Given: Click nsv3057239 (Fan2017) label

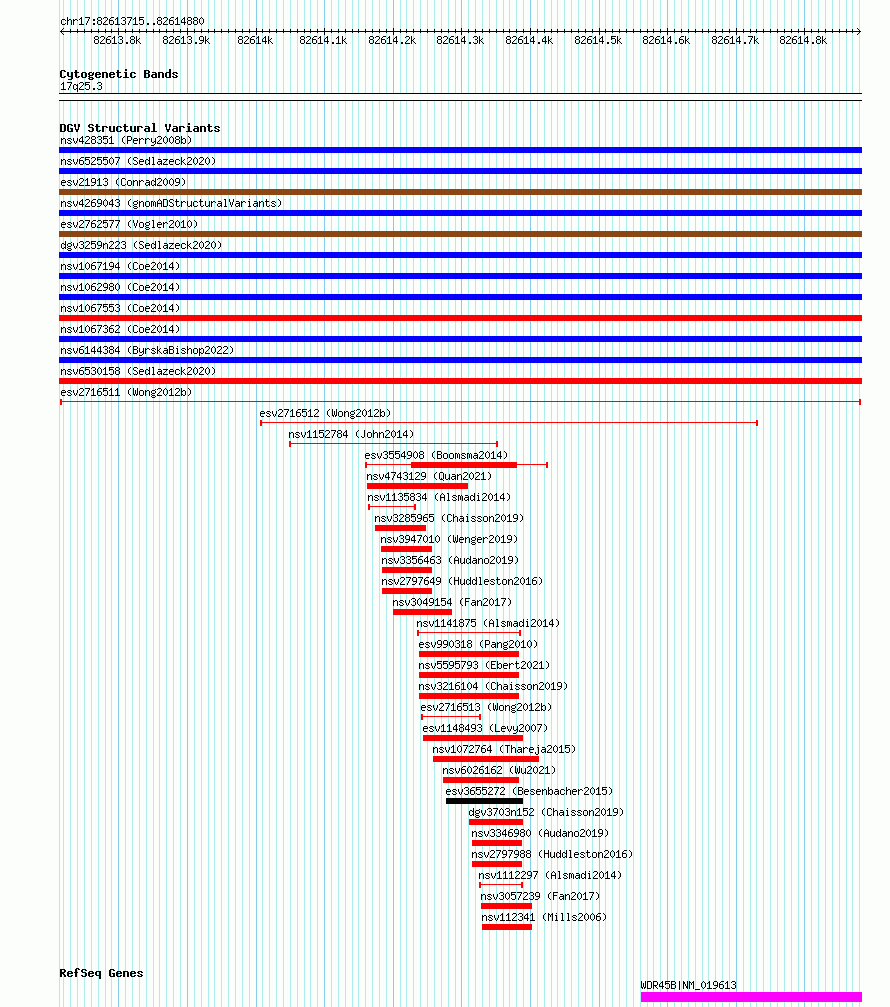Looking at the screenshot, I should tap(540, 896).
